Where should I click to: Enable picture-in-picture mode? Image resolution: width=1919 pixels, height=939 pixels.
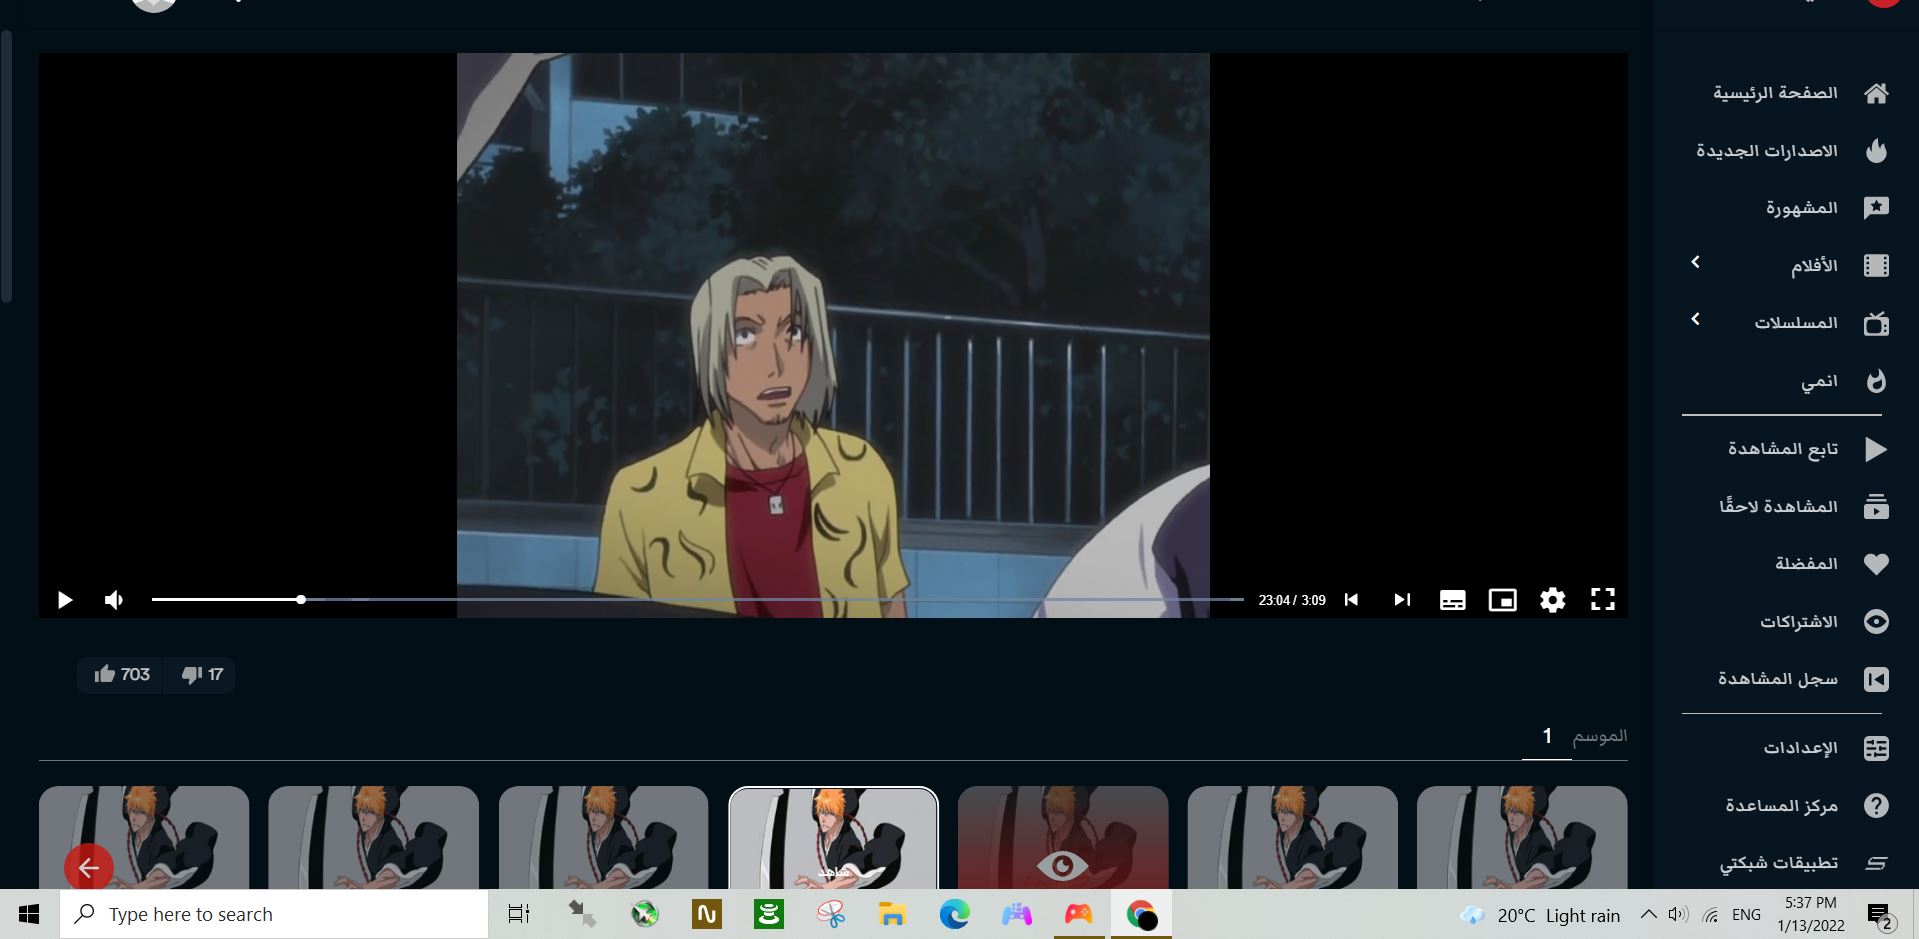(1502, 600)
